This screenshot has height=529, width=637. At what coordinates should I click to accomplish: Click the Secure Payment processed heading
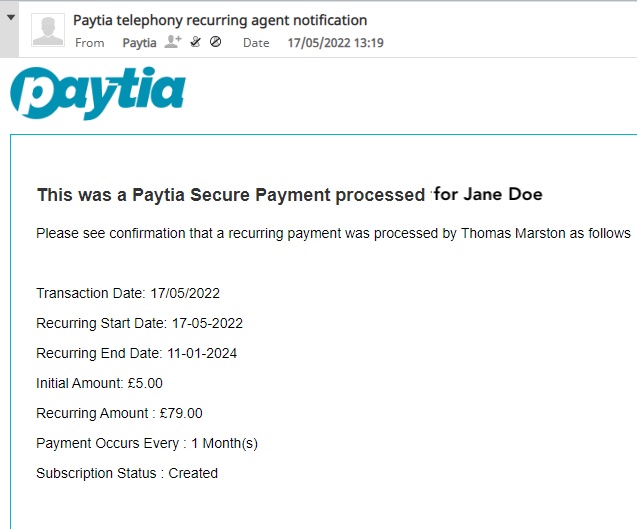pyautogui.click(x=290, y=195)
